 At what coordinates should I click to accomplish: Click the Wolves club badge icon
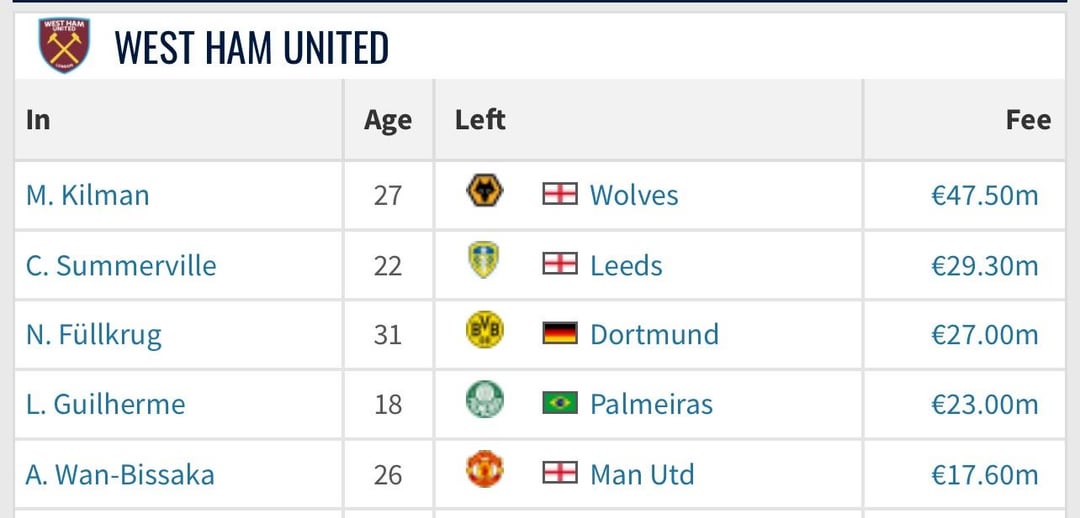click(485, 191)
